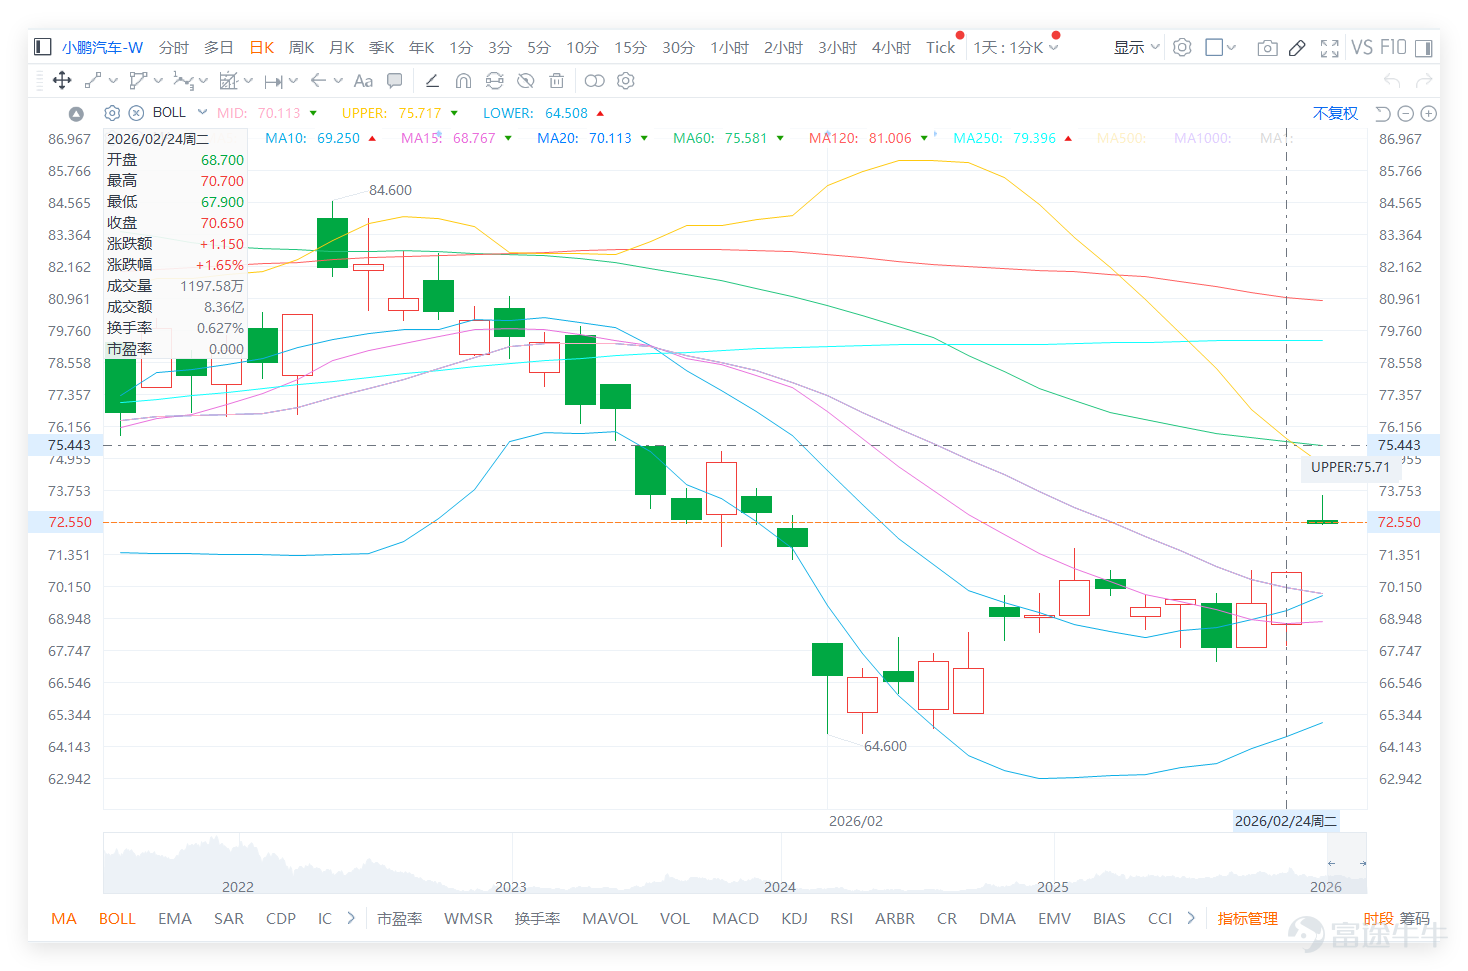Click the 不复权 adjustment link
Viewport: 1468px width, 971px height.
tap(1335, 113)
